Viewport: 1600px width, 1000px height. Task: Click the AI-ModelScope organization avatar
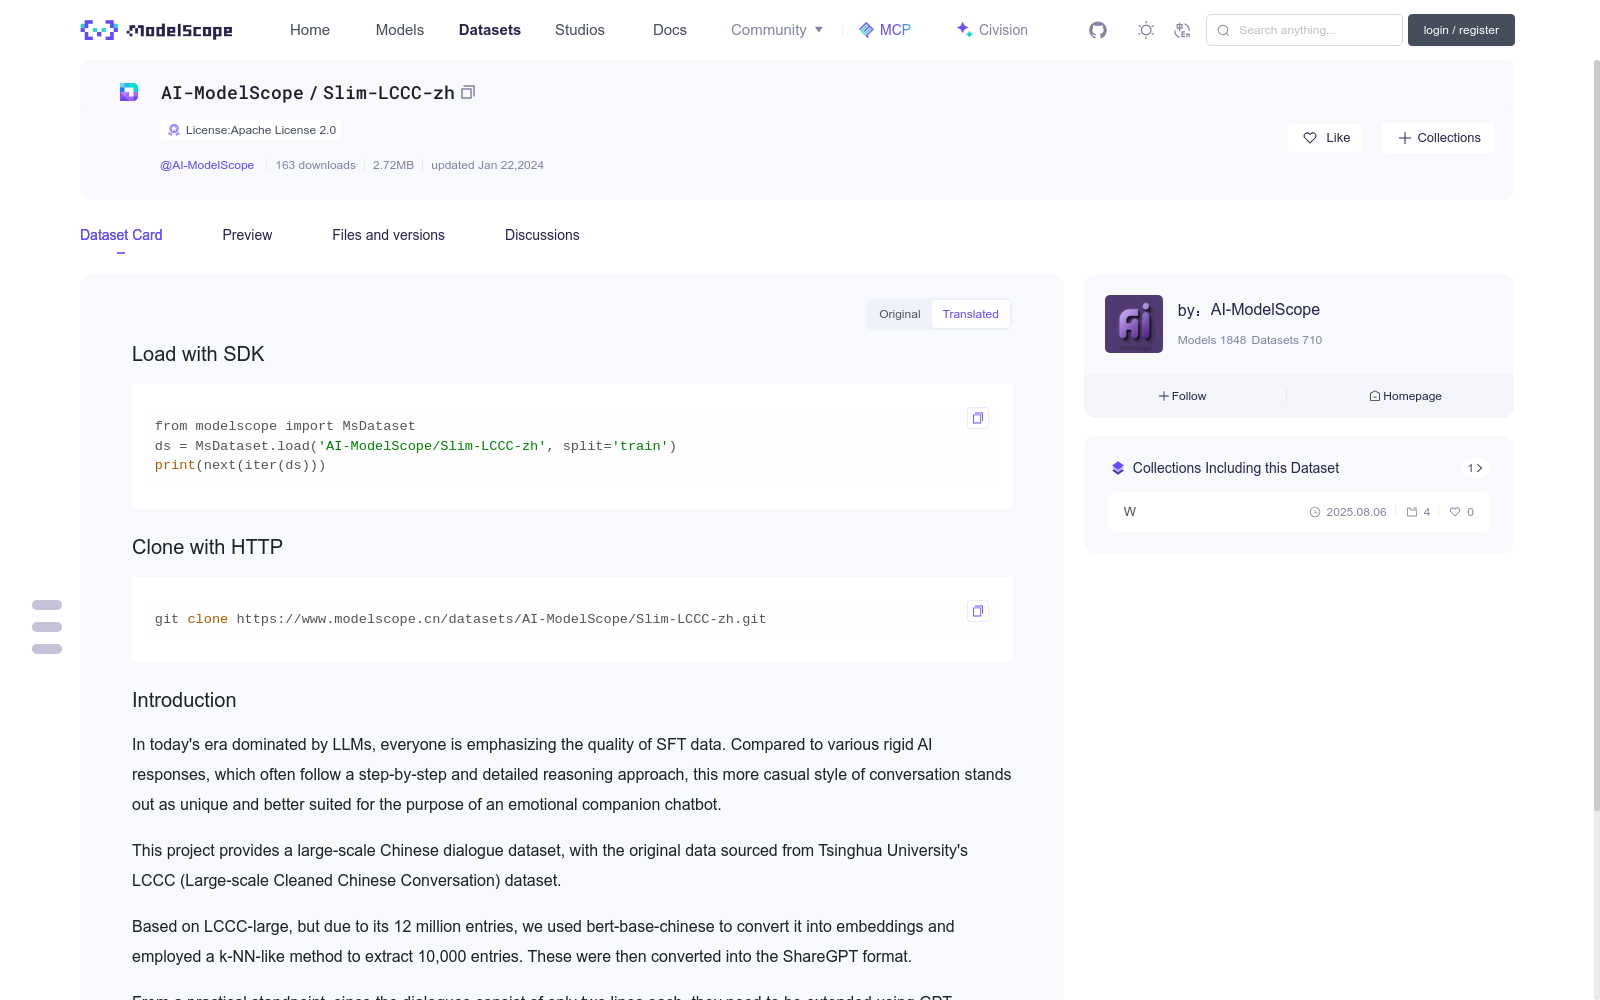[x=1134, y=324]
